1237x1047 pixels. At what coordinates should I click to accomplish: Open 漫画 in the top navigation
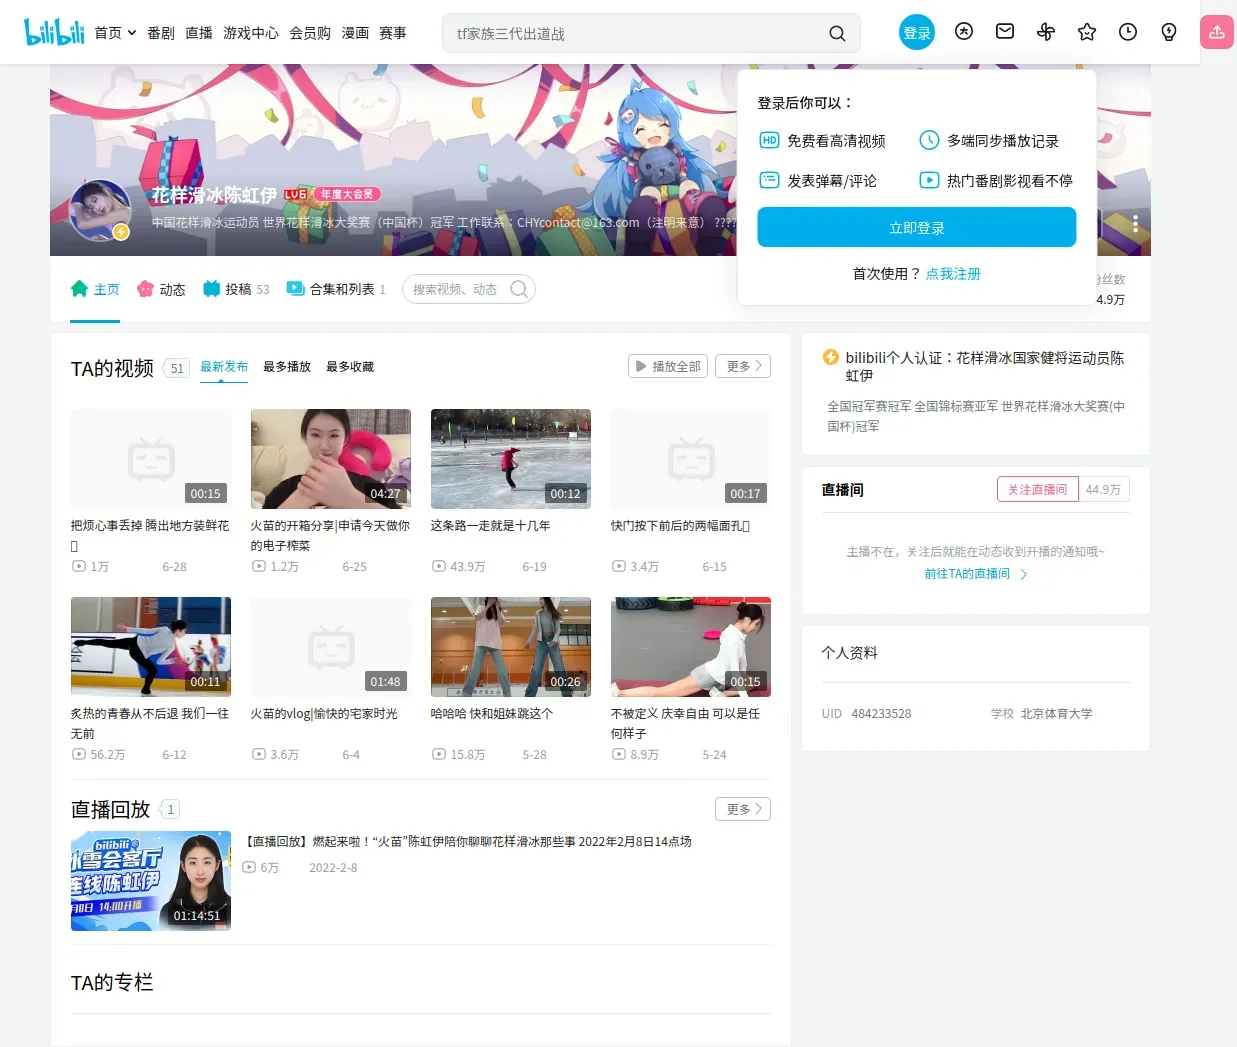point(355,33)
